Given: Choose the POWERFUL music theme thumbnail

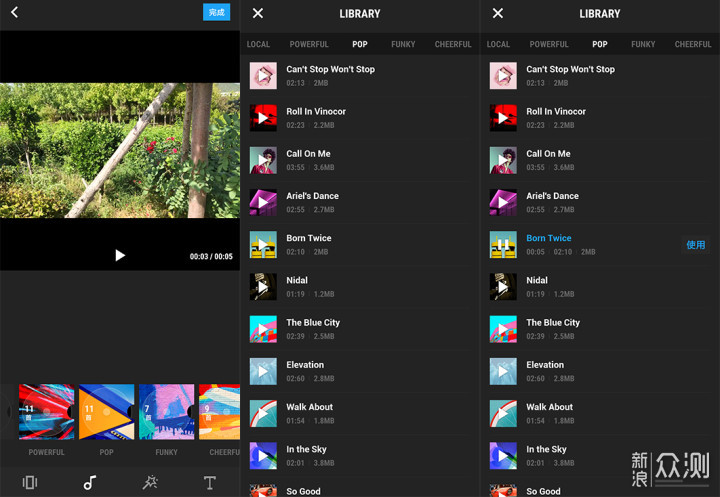Looking at the screenshot, I should (x=46, y=412).
